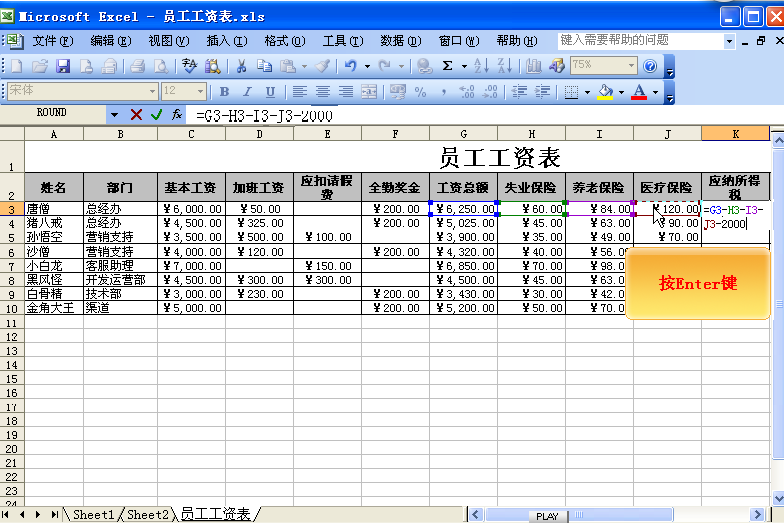Select the 员工工资表 sheet tab
The image size is (784, 523).
(215, 514)
